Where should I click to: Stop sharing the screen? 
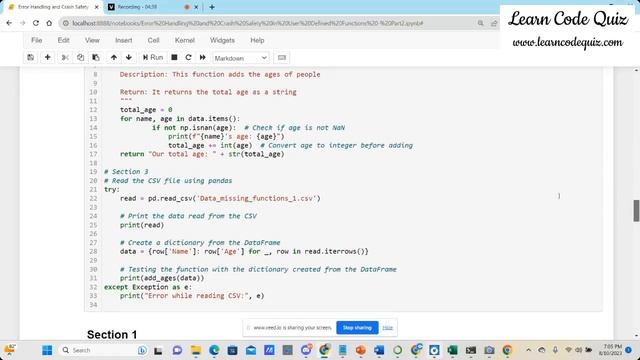coord(357,328)
